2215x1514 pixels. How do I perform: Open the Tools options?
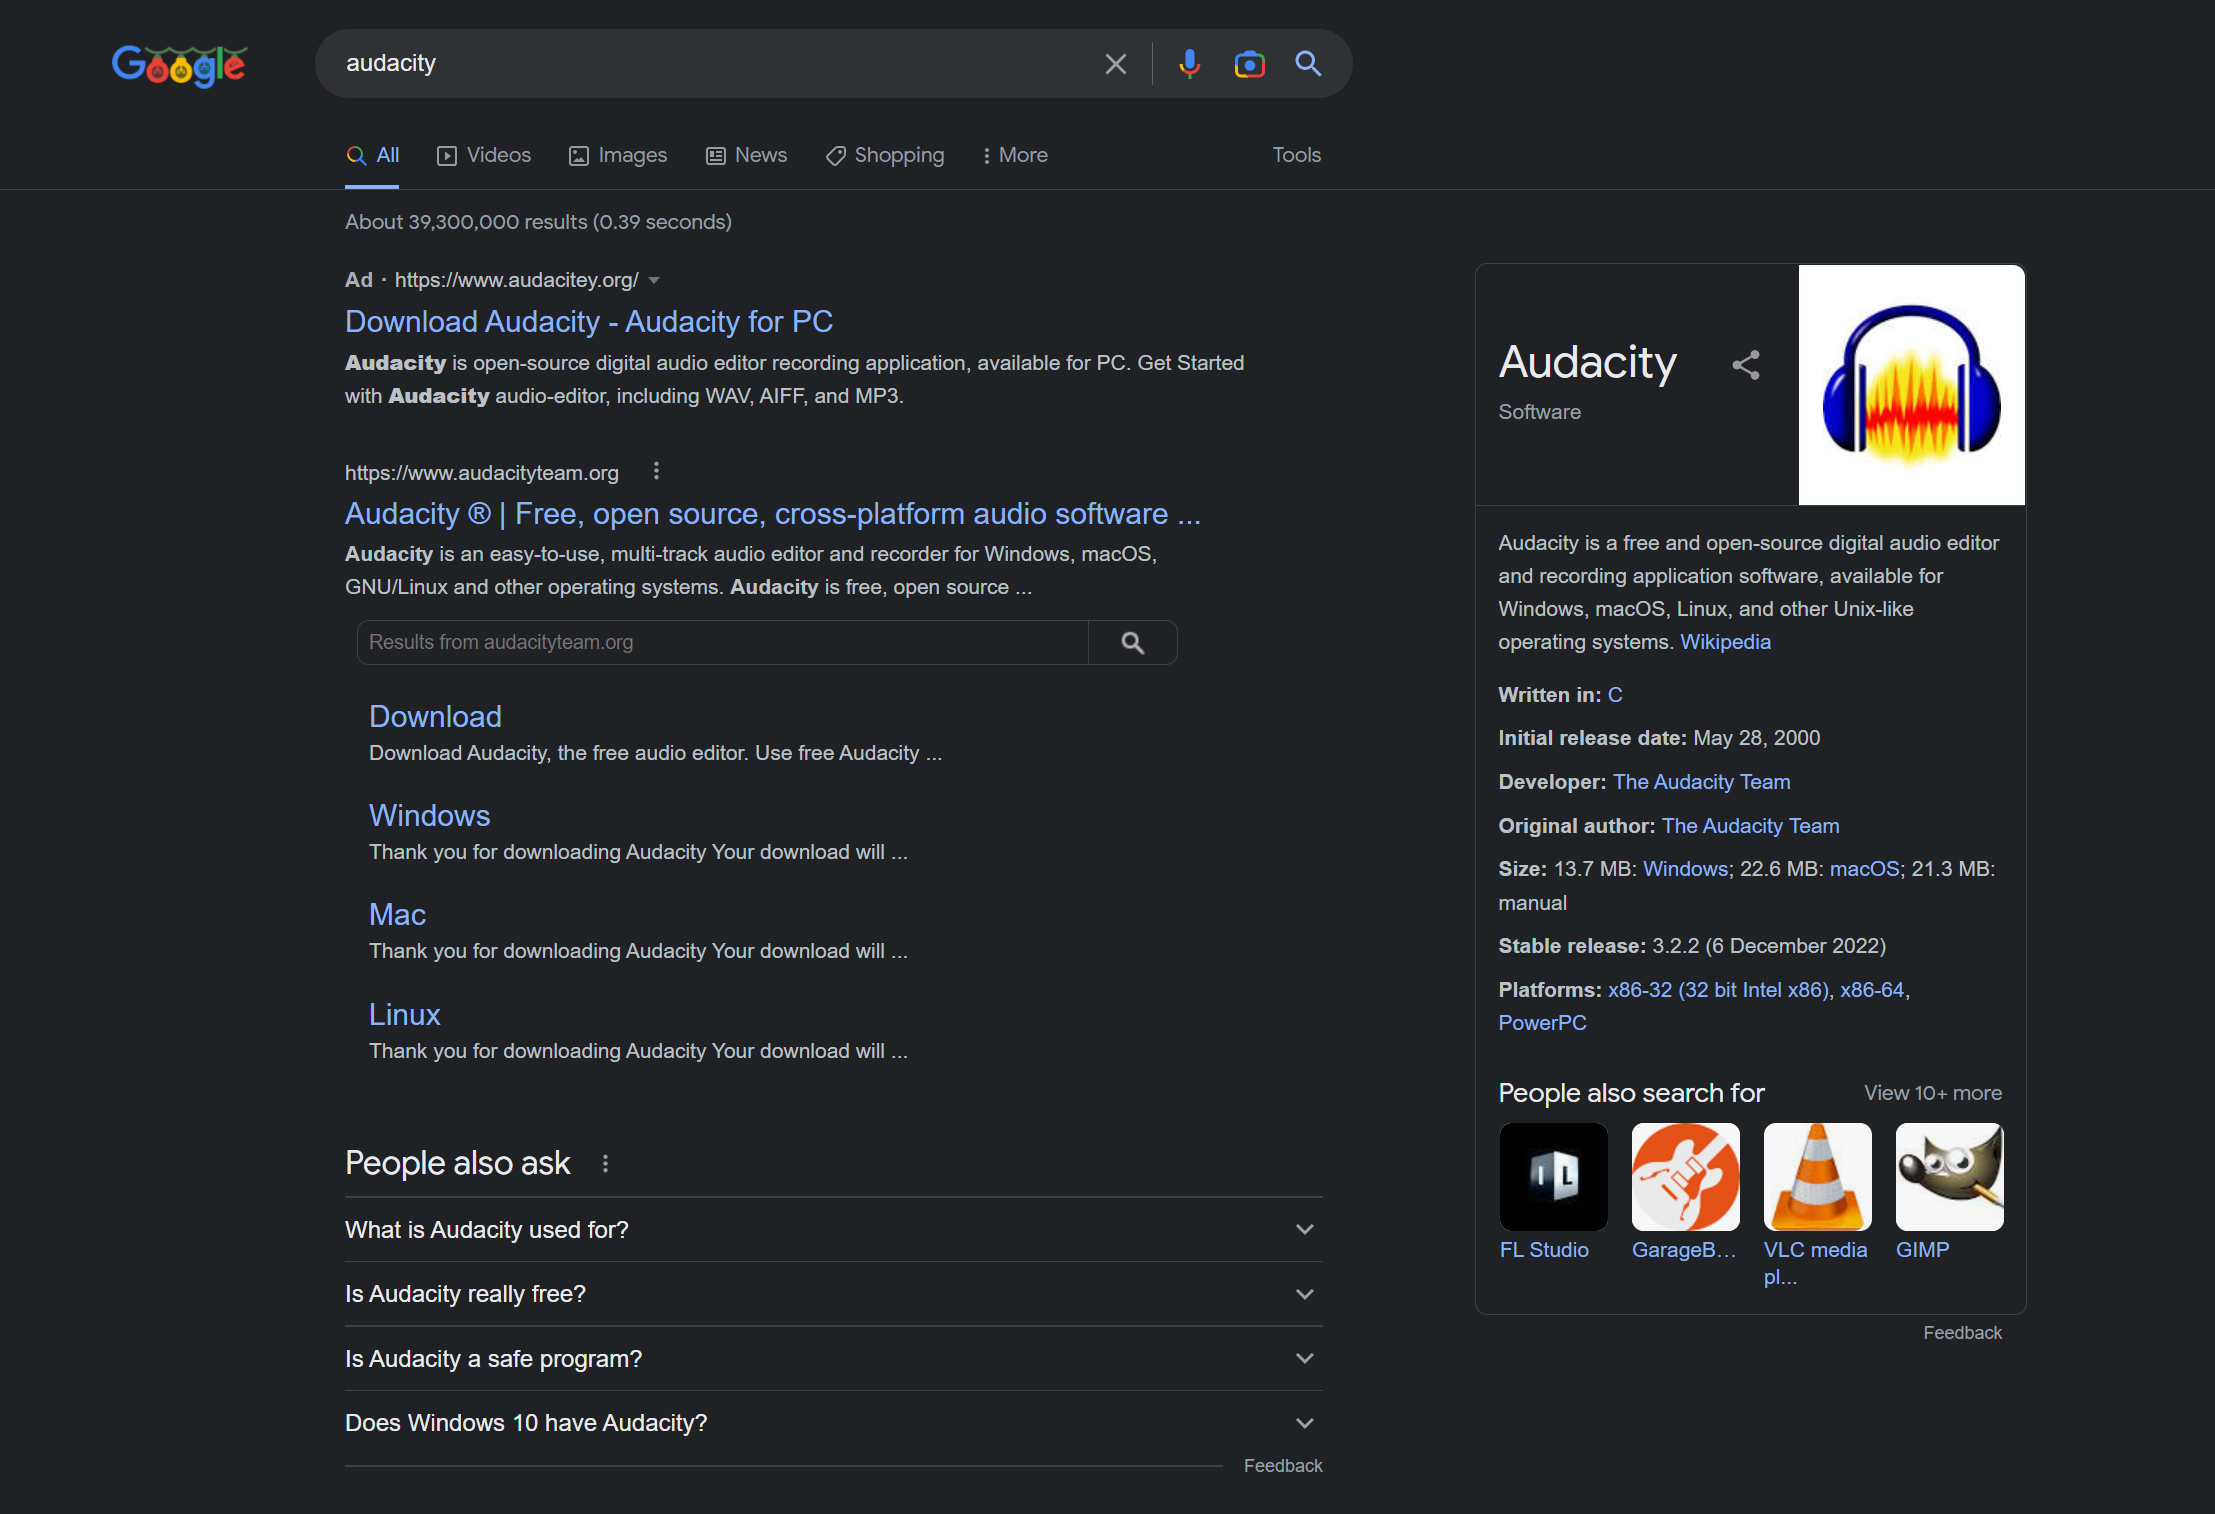[x=1296, y=155]
